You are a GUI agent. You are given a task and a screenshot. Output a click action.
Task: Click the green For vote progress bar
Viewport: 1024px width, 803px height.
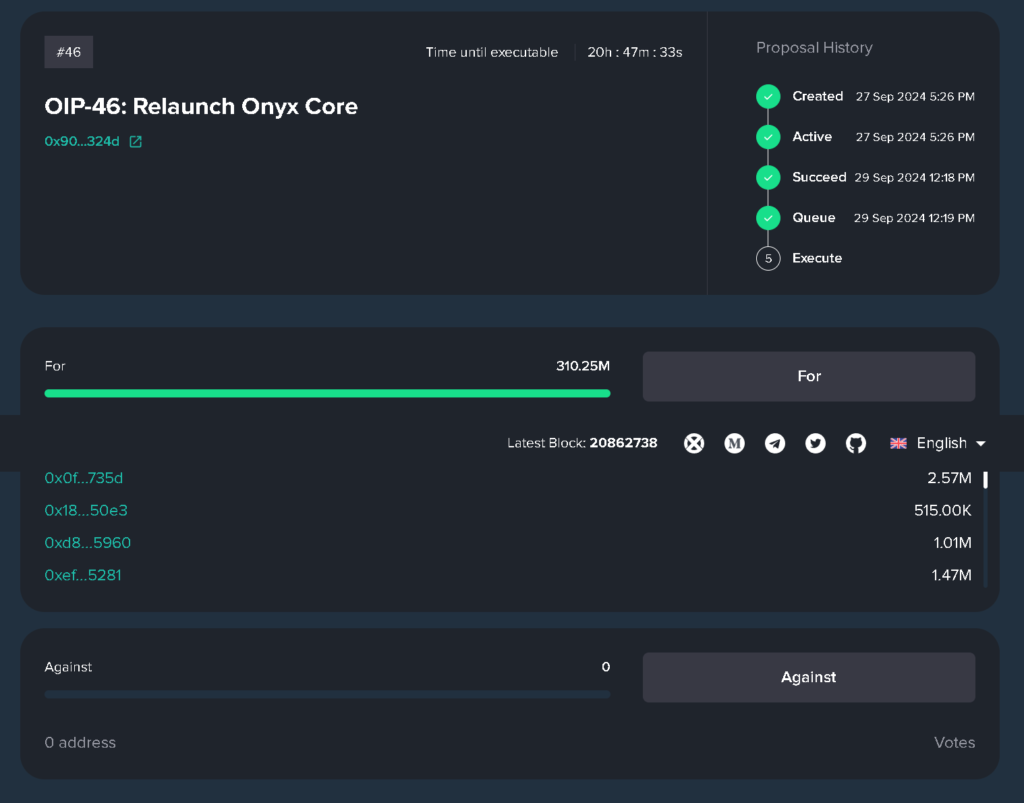[x=327, y=394]
